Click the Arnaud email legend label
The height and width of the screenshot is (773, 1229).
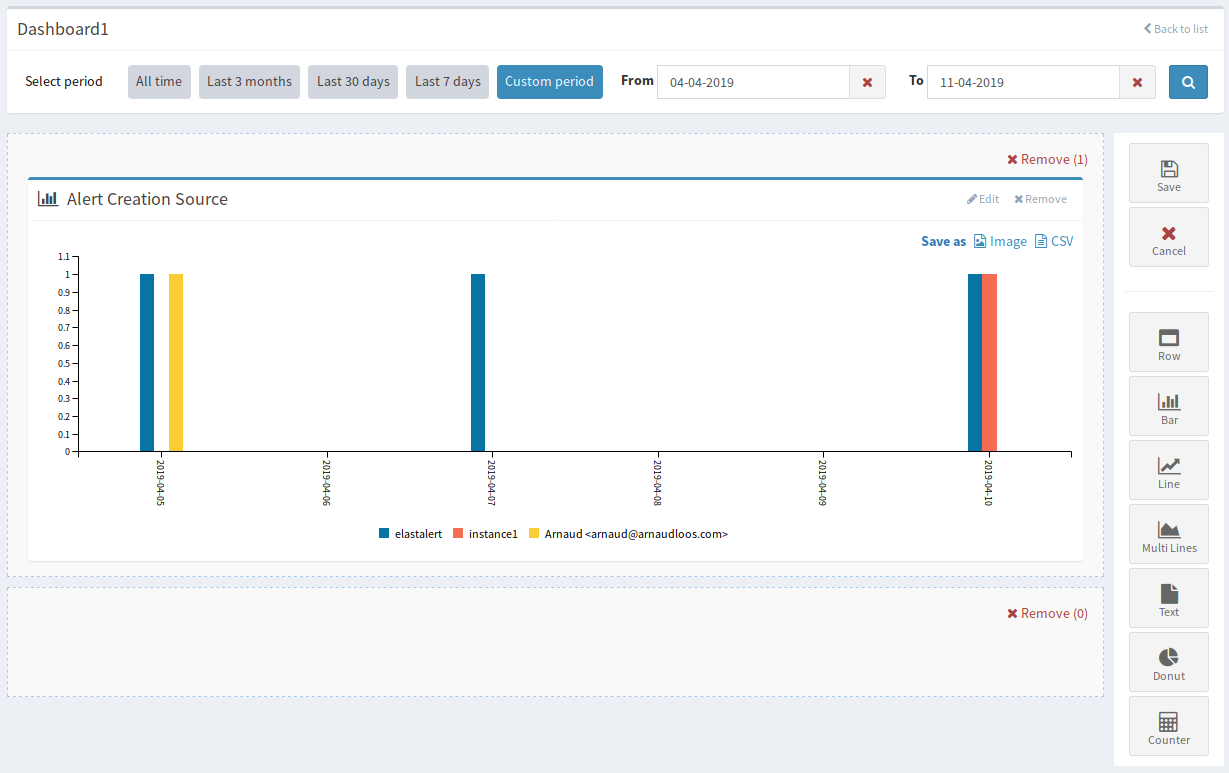tap(636, 534)
